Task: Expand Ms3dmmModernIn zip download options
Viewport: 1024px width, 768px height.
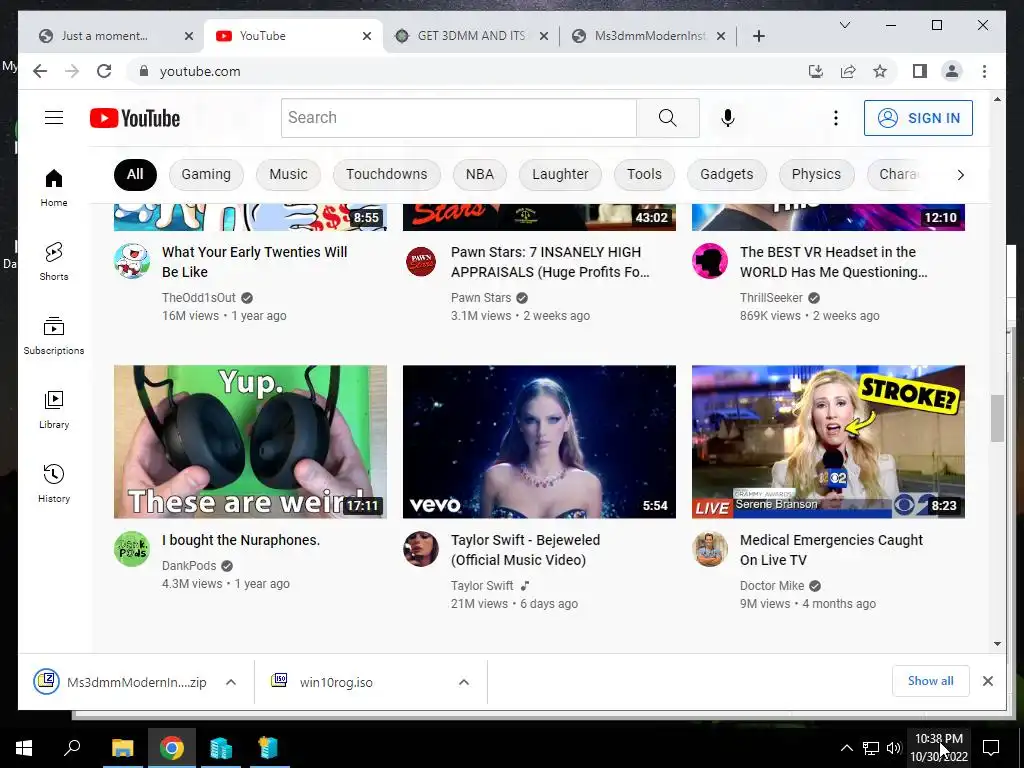Action: (231, 682)
